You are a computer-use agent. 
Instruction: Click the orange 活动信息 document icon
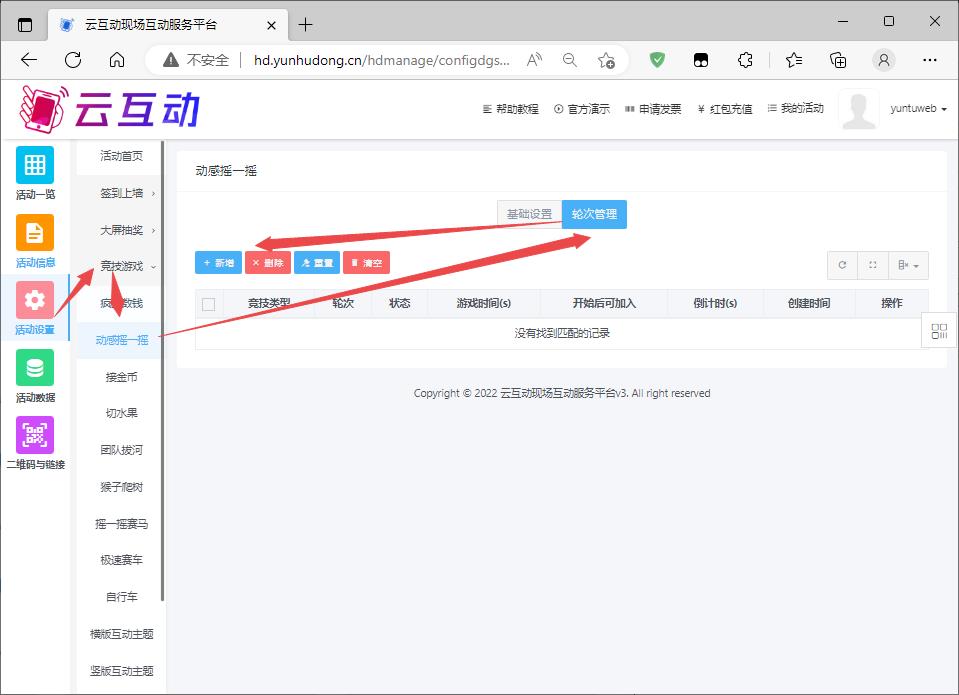point(35,233)
